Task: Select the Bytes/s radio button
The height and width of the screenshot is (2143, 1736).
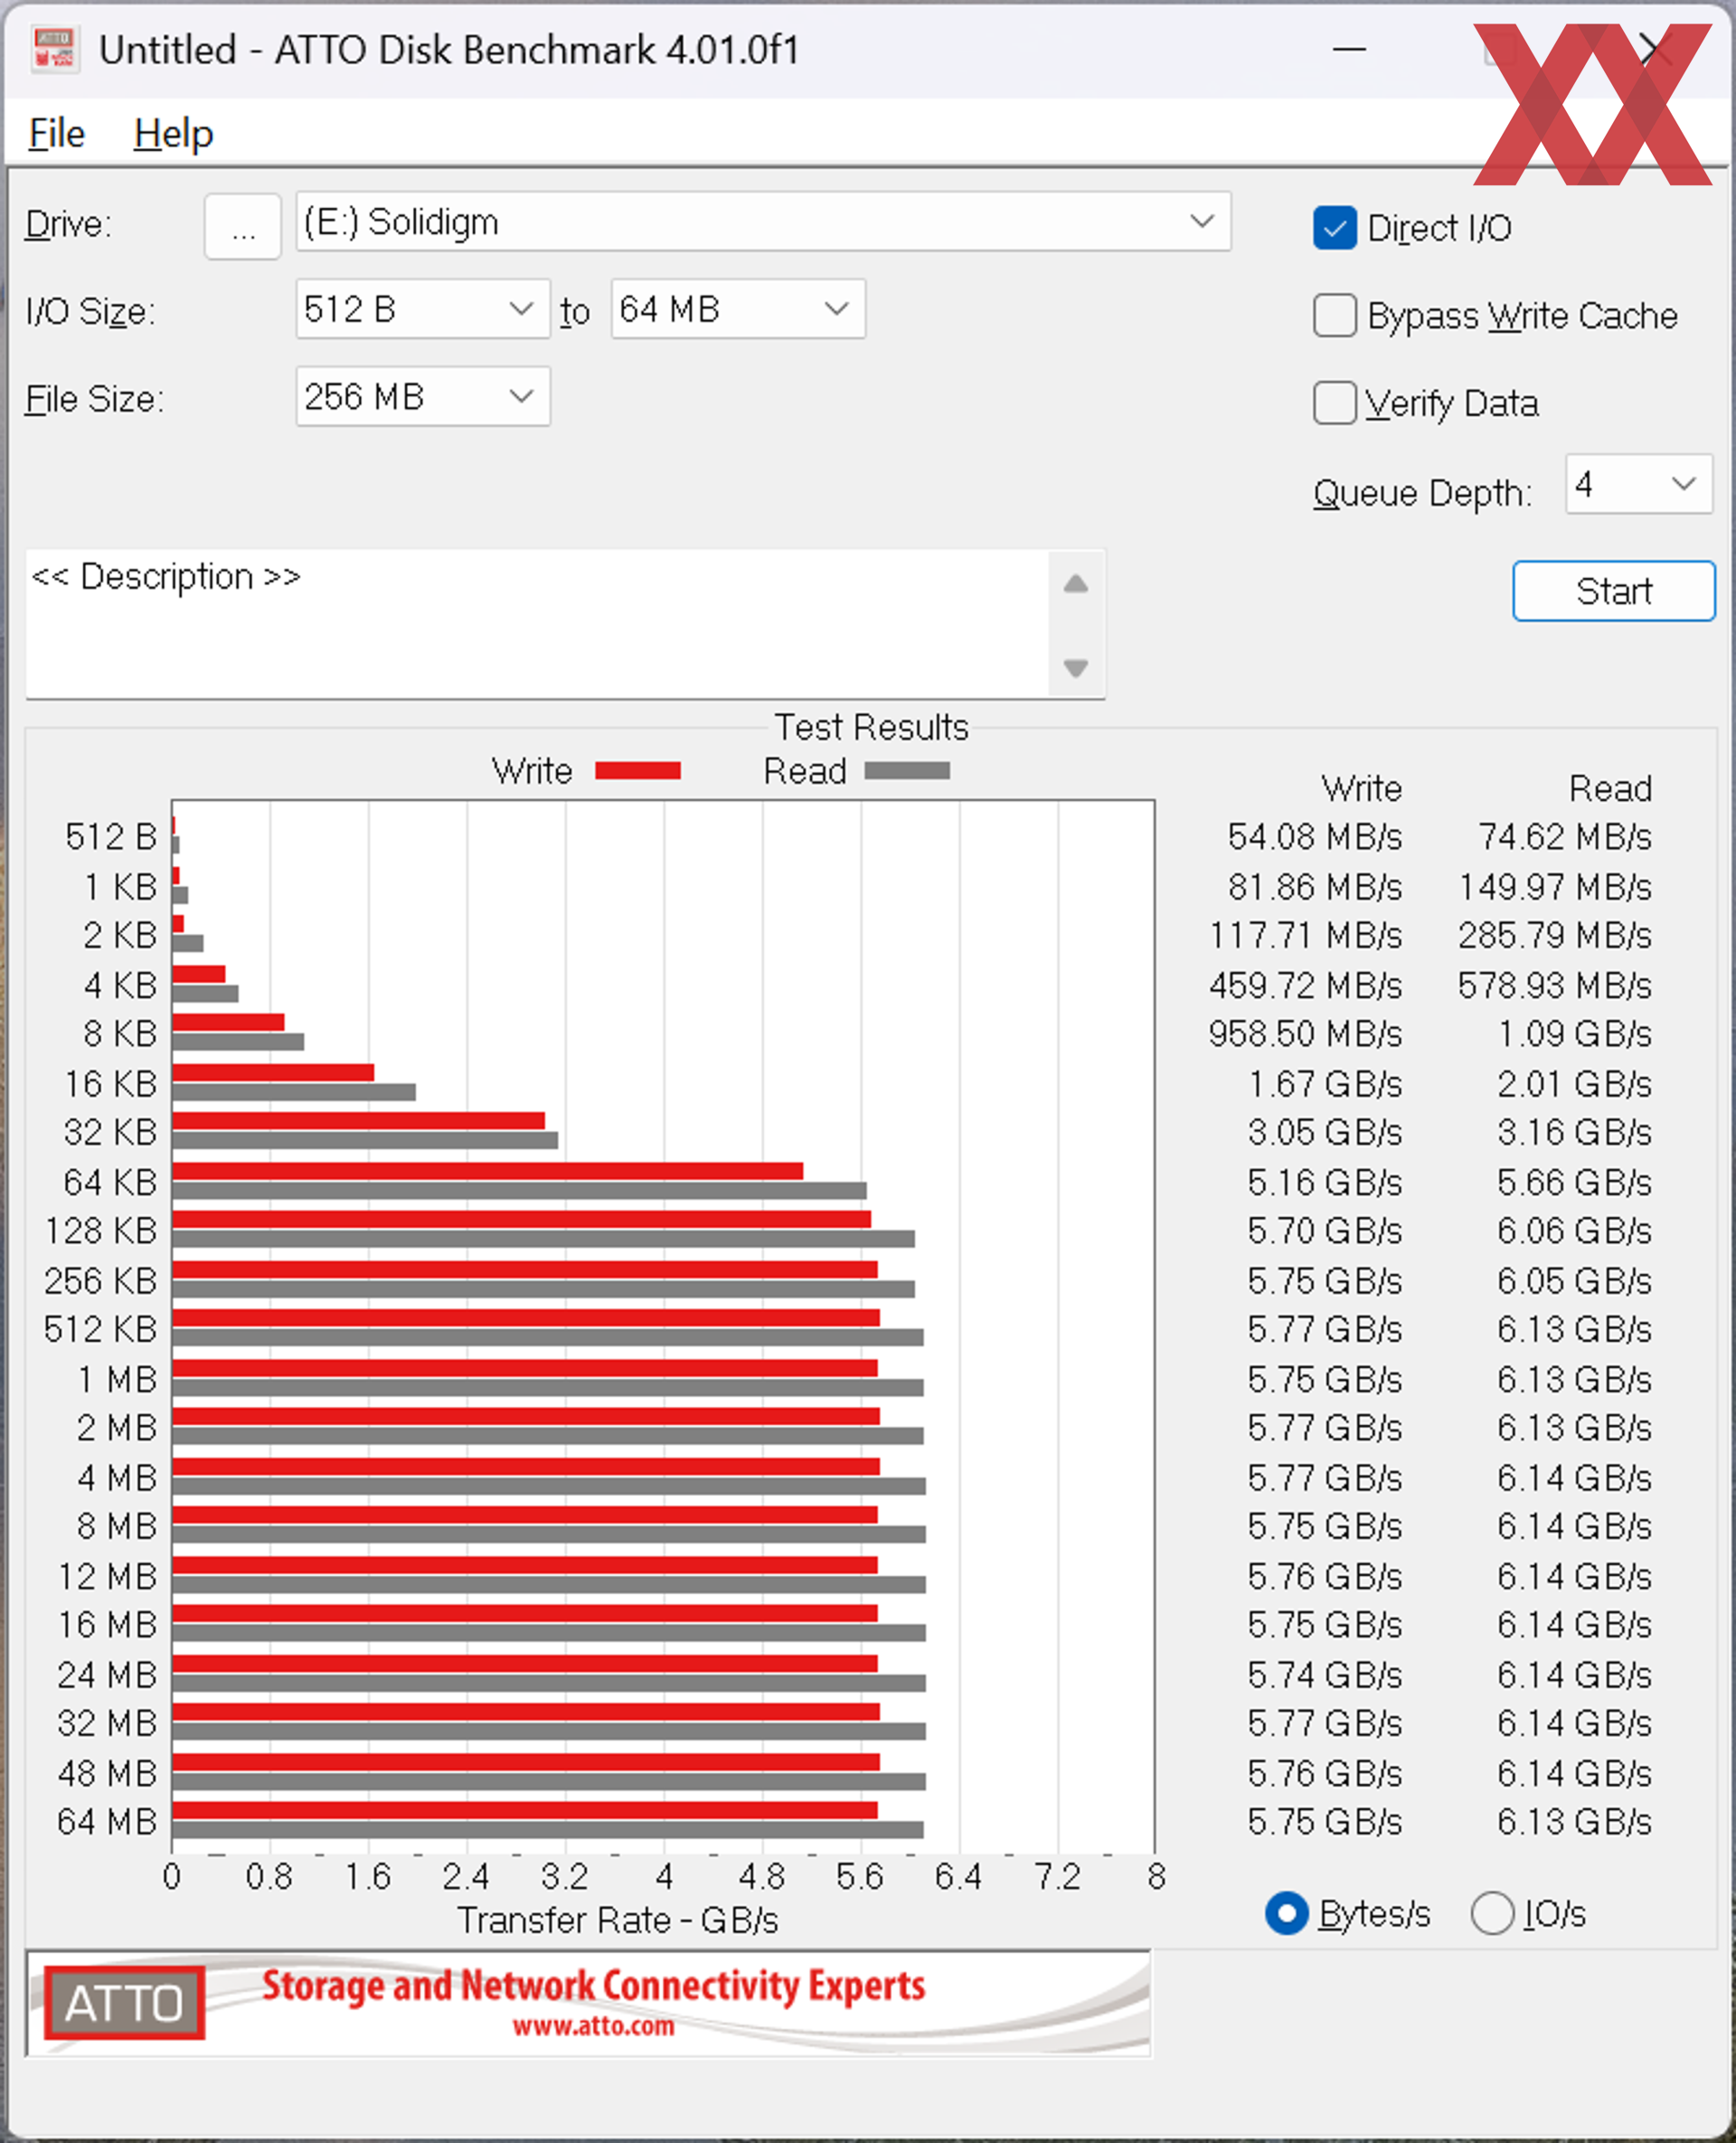Action: (x=1287, y=1914)
